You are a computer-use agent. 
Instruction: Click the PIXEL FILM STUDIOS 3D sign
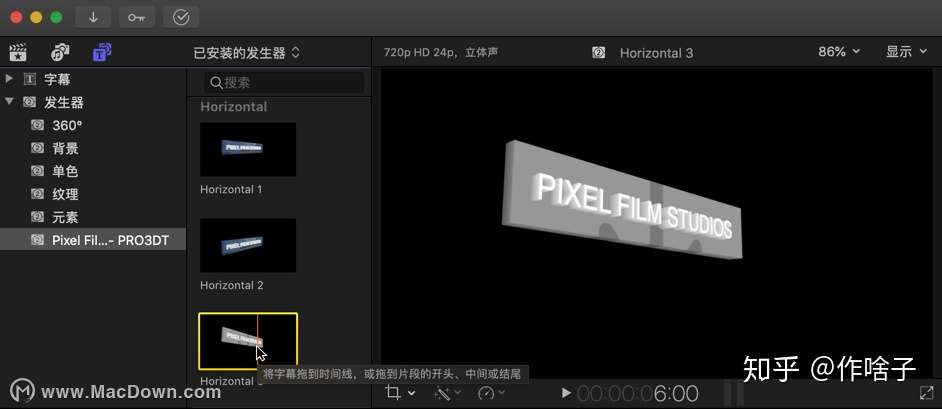(x=622, y=199)
